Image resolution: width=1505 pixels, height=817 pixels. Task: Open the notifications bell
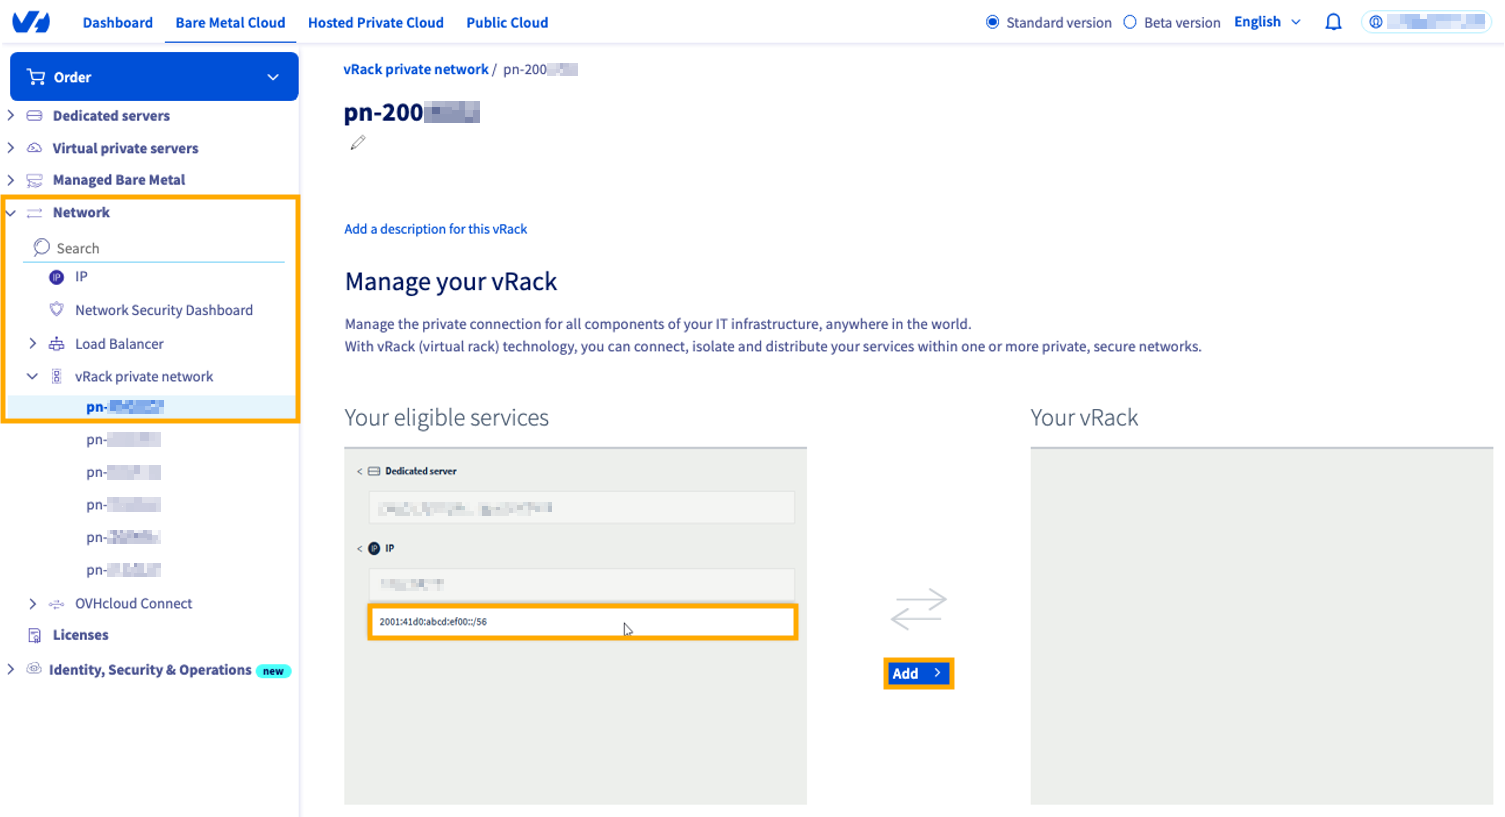(1333, 21)
